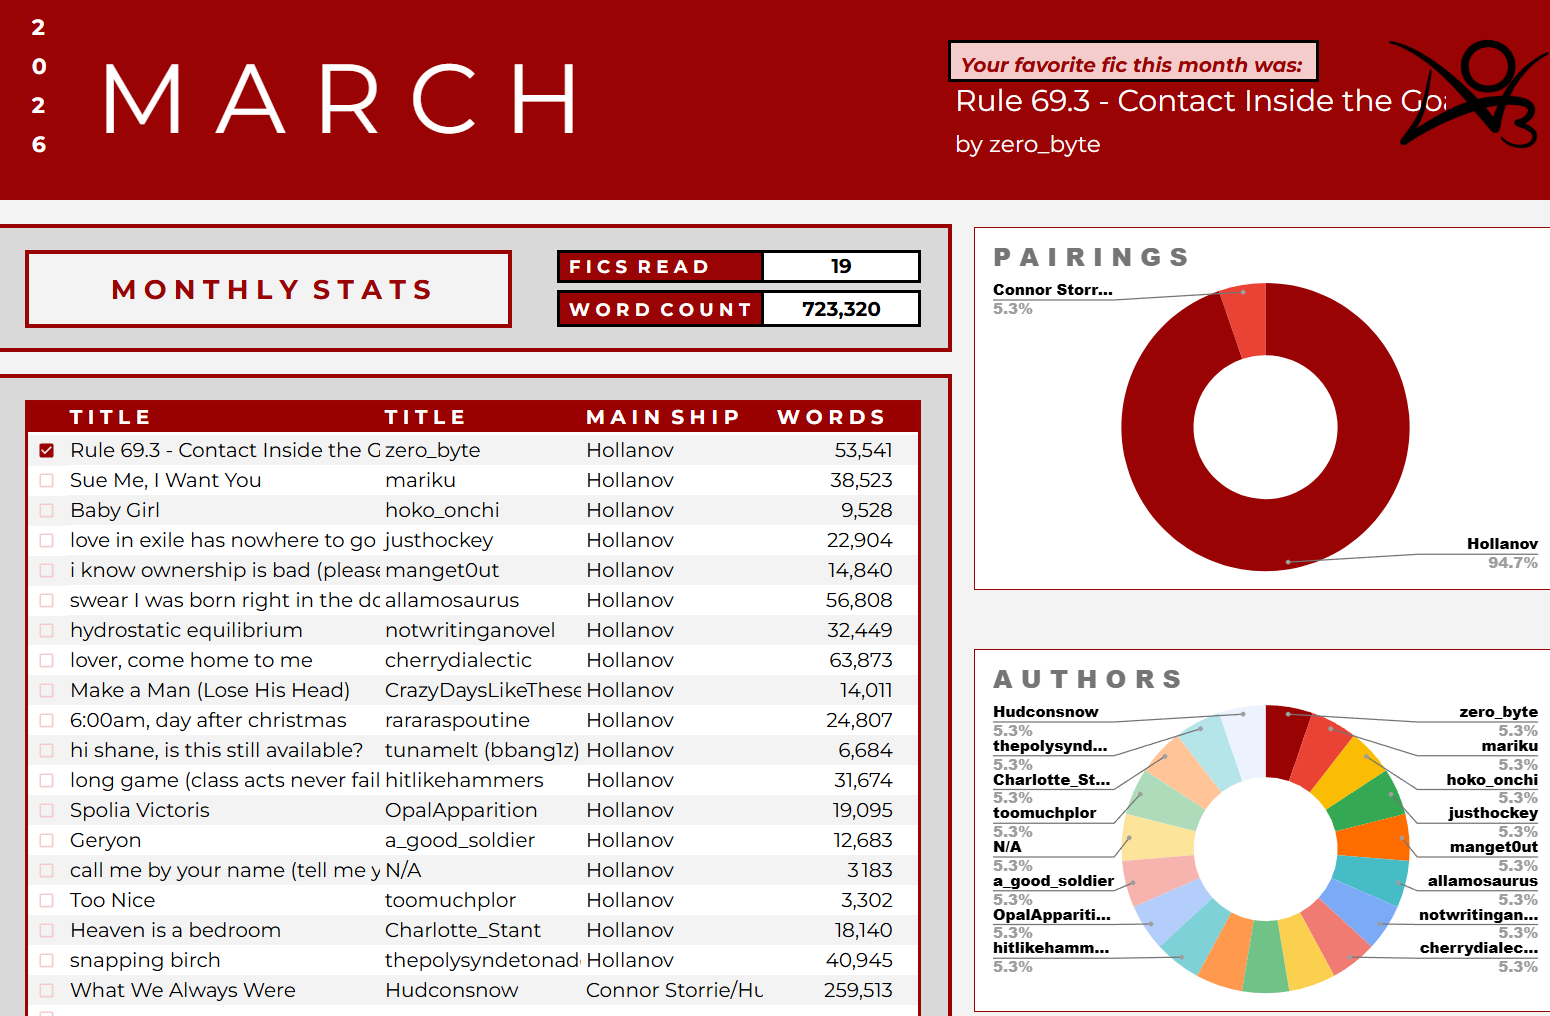Uncheck the Rule 69.3 favorite checkbox
This screenshot has width=1550, height=1016.
tap(46, 450)
